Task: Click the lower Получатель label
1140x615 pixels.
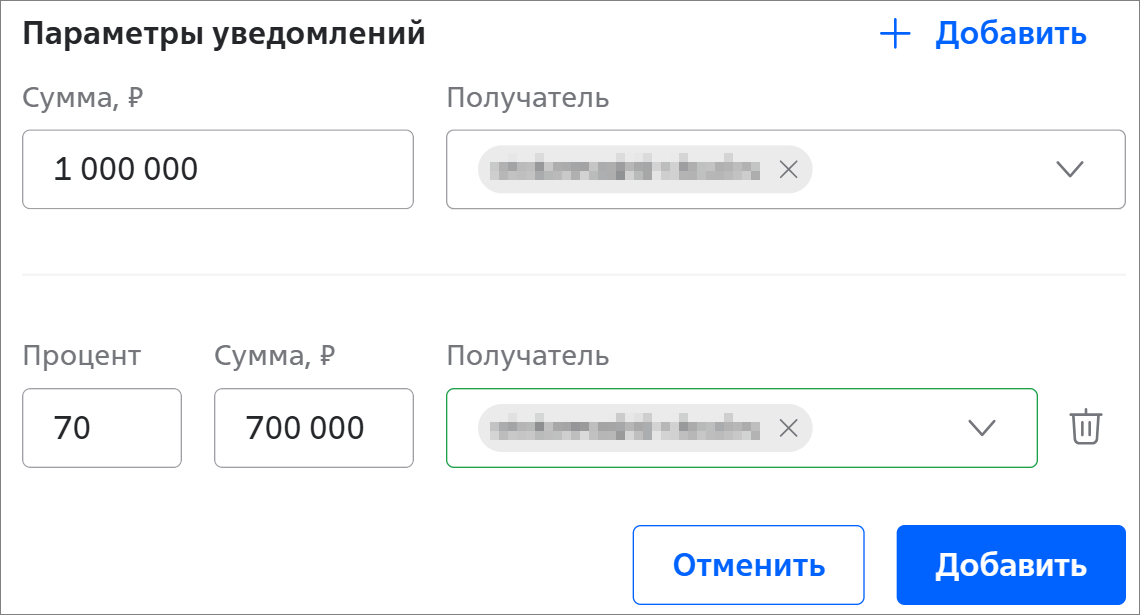Action: point(527,356)
